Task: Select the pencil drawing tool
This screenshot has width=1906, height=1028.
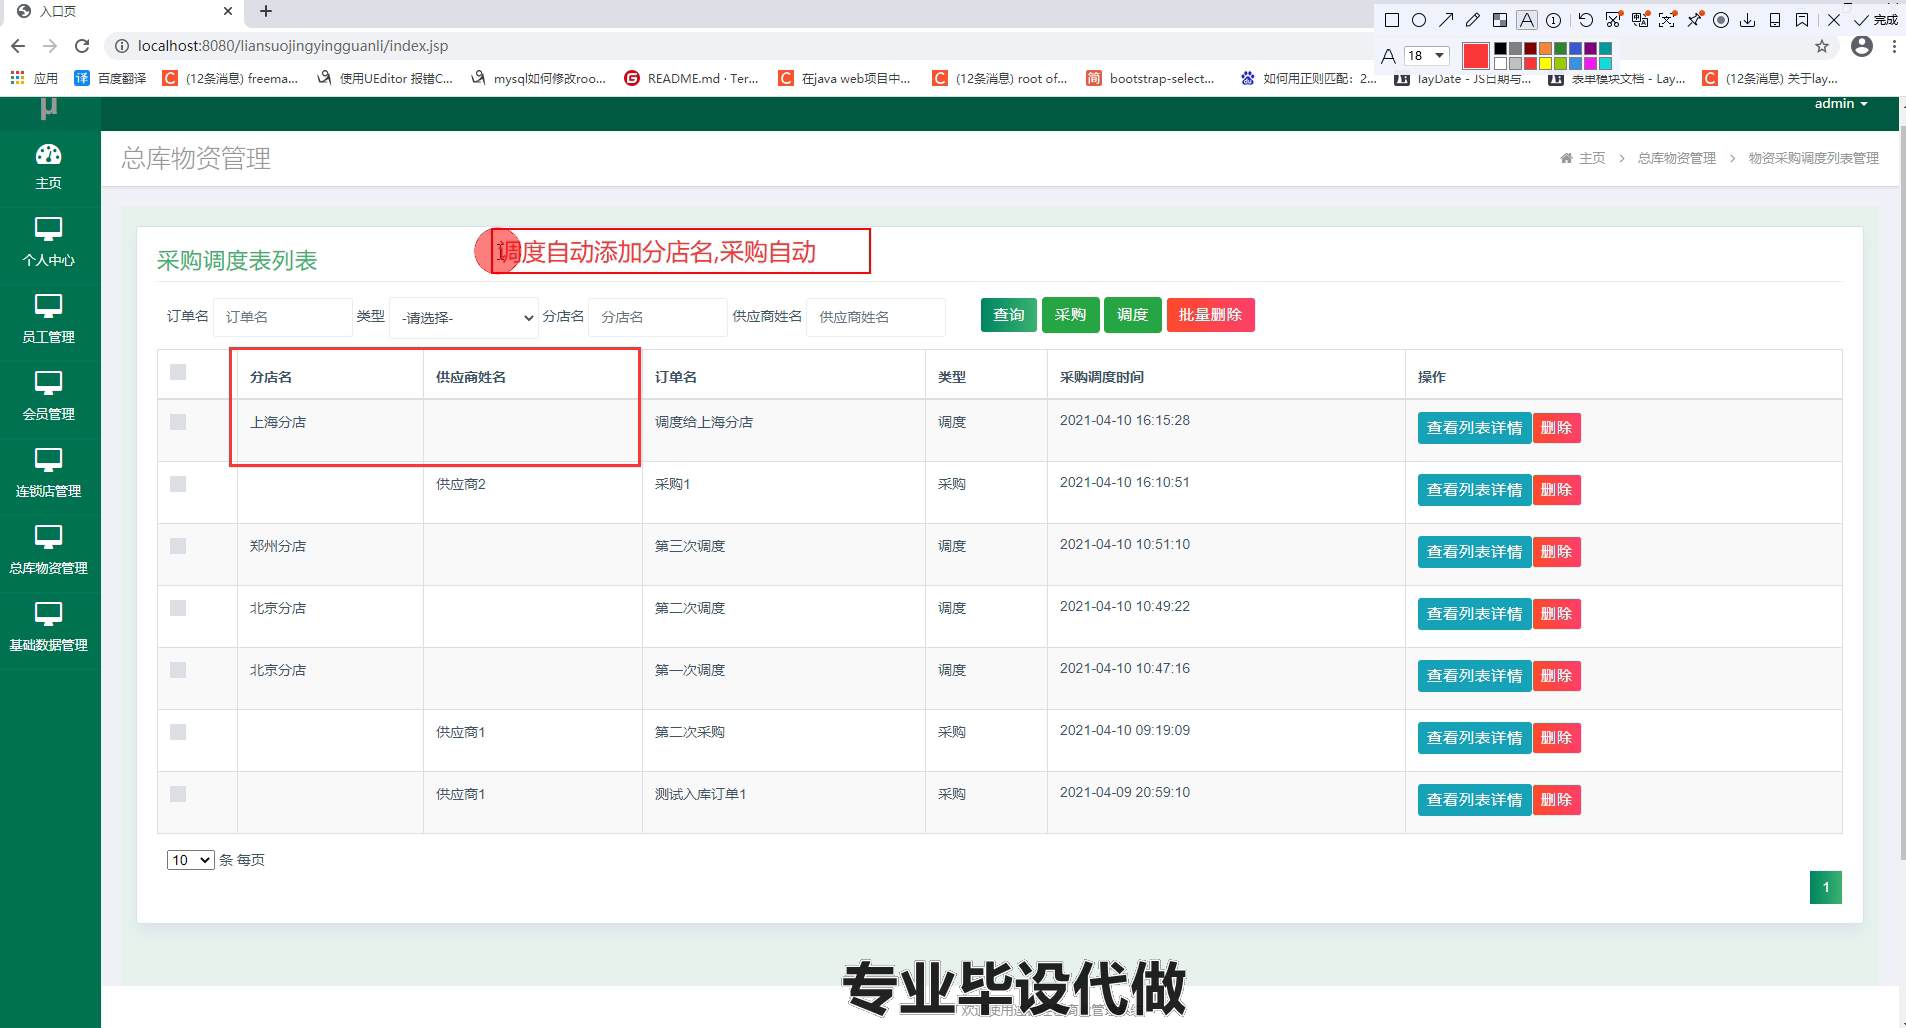Action: (x=1473, y=20)
